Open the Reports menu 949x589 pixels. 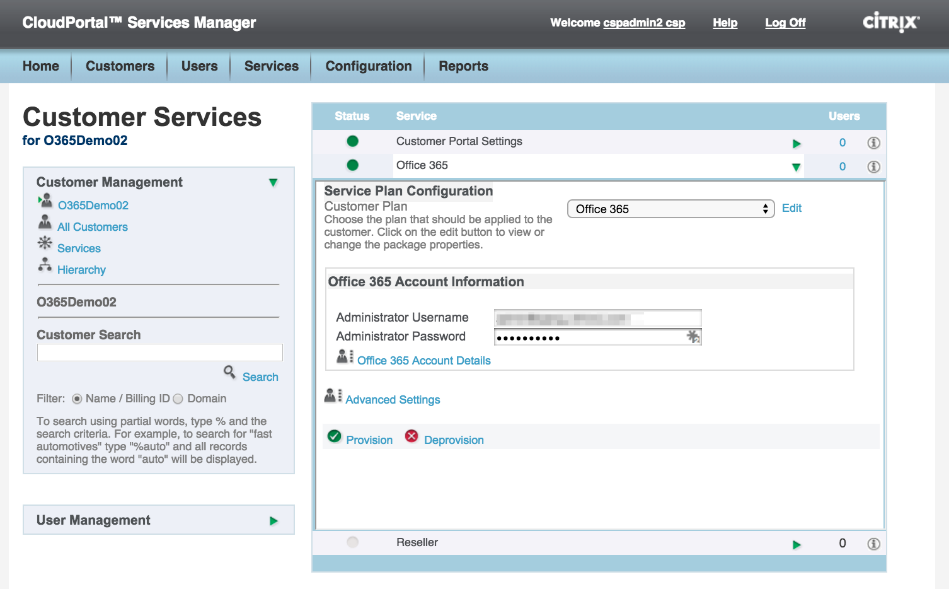(x=463, y=66)
